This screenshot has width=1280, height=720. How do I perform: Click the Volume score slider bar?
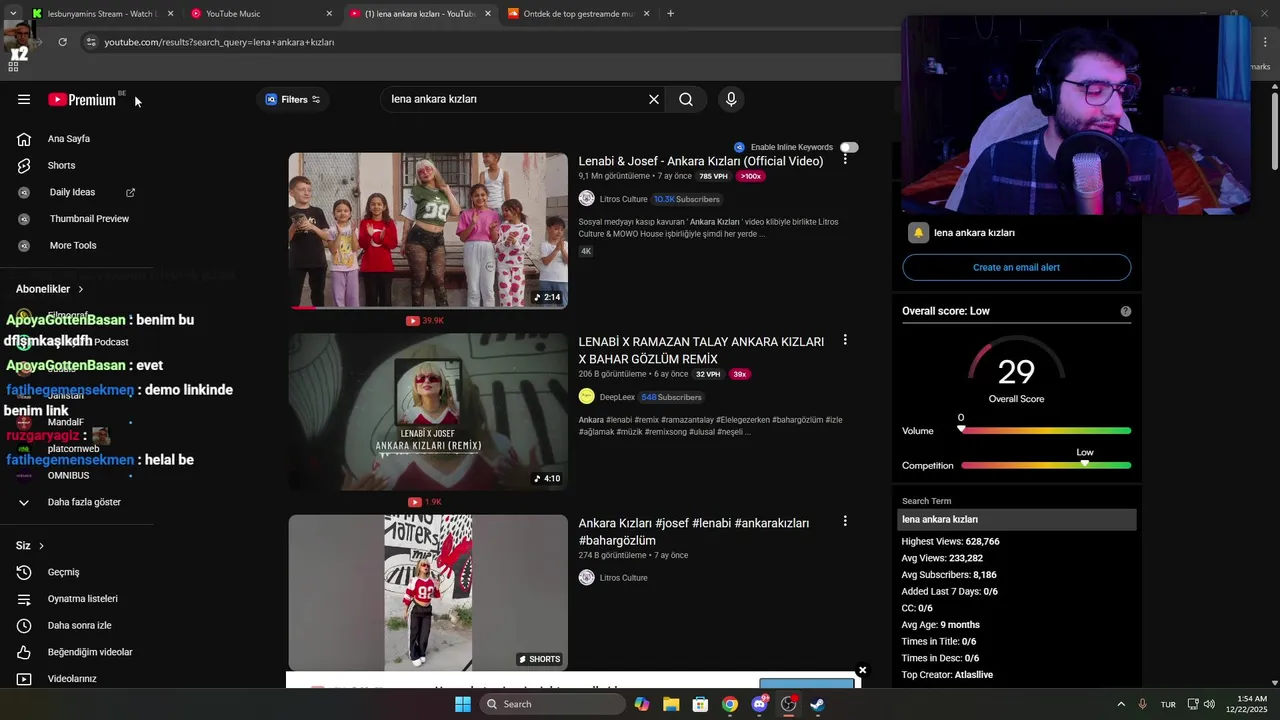click(x=1046, y=431)
